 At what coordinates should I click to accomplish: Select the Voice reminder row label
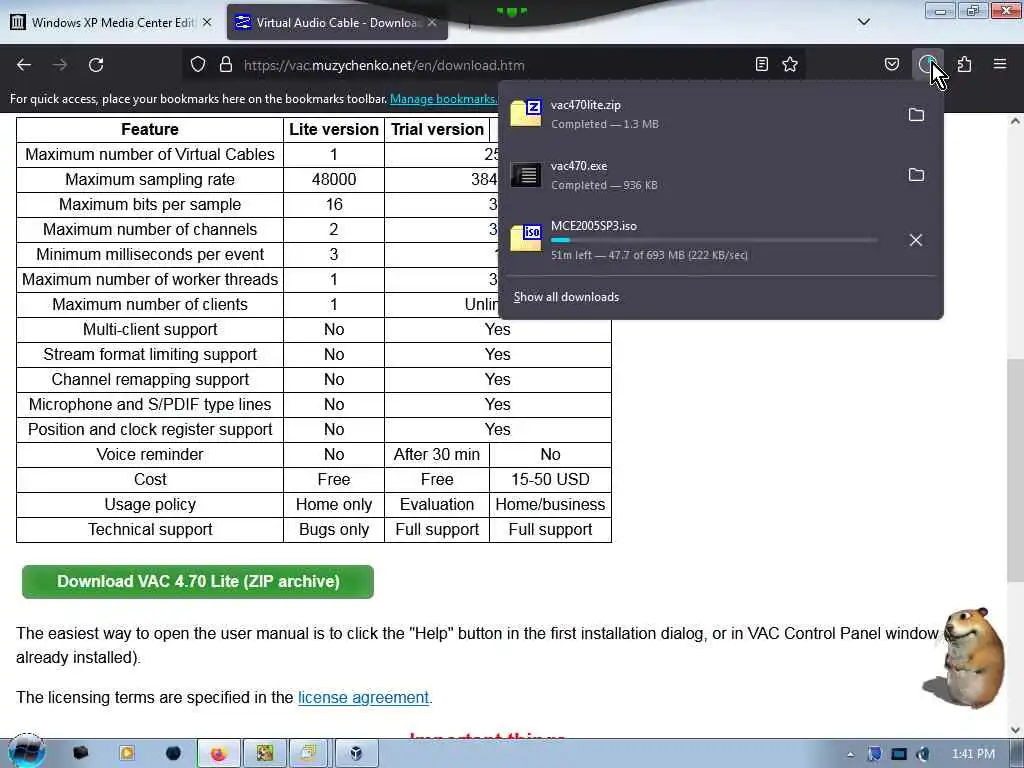click(x=150, y=455)
